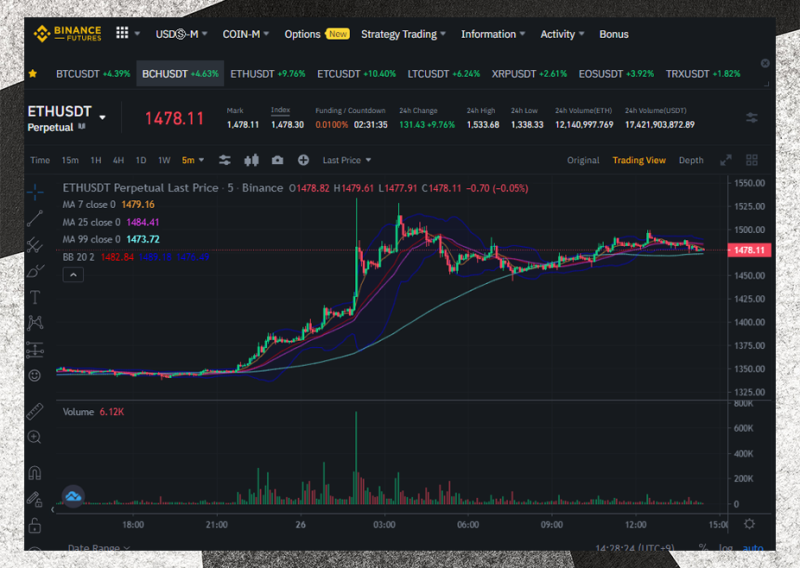The height and width of the screenshot is (568, 800).
Task: Select the 4H interval
Action: coord(118,160)
